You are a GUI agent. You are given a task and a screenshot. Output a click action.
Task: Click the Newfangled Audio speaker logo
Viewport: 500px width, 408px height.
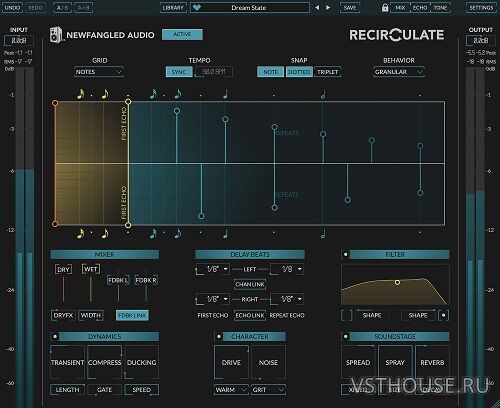tap(56, 35)
